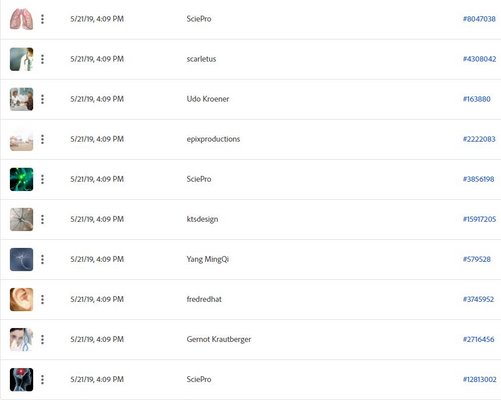
Task: Open the ear image thumbnail
Action: coord(21,299)
